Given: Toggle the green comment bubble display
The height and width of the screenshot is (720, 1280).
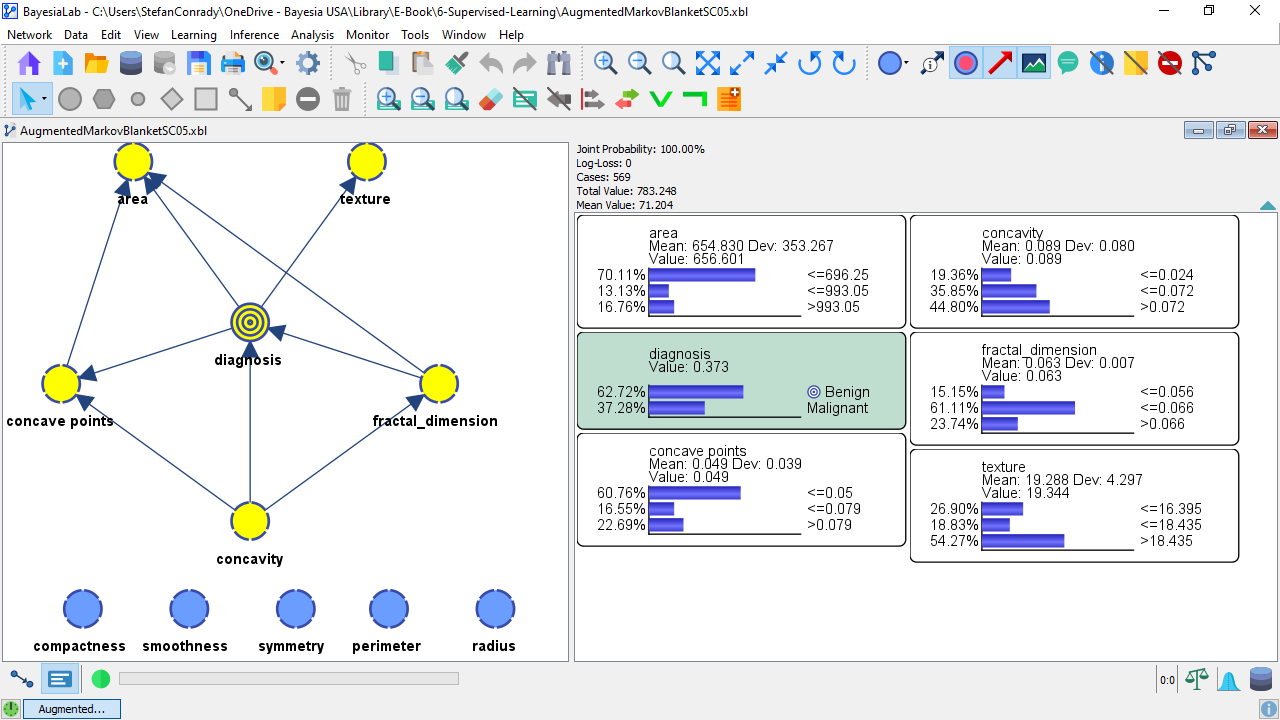Looking at the screenshot, I should click(1068, 64).
